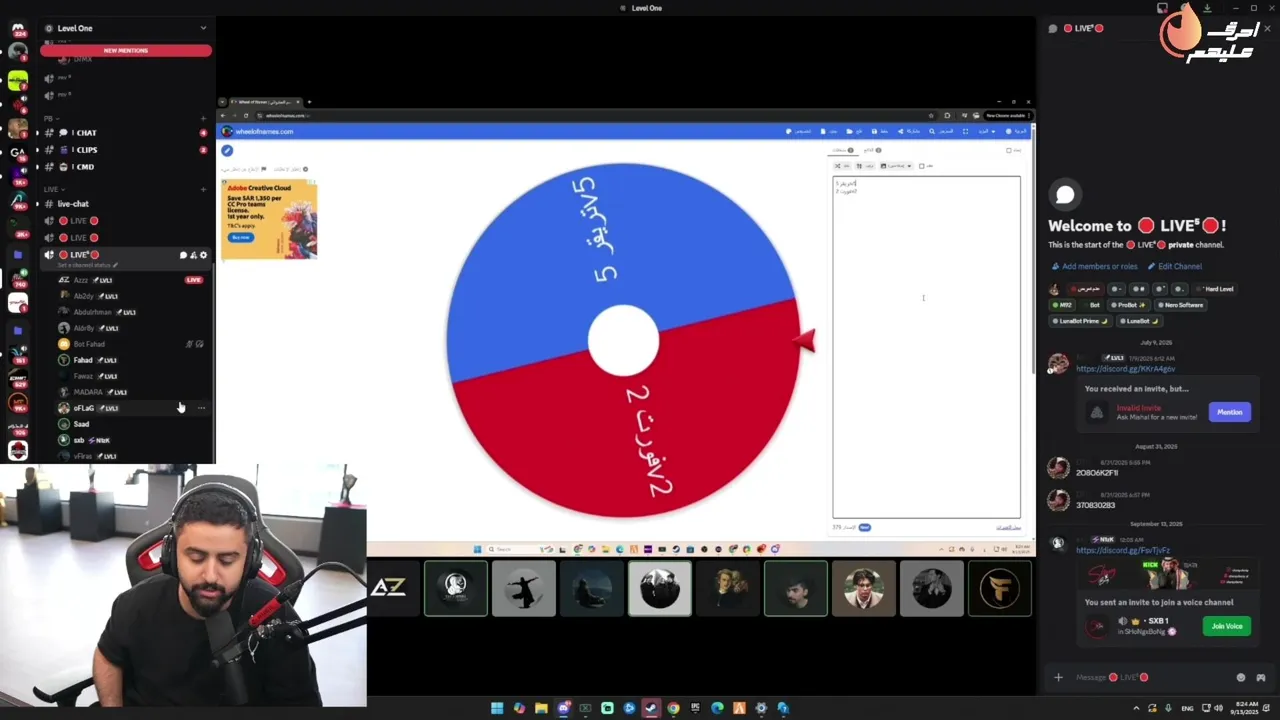
Task: Click the plus attachment icon beside message box
Action: coord(1058,677)
